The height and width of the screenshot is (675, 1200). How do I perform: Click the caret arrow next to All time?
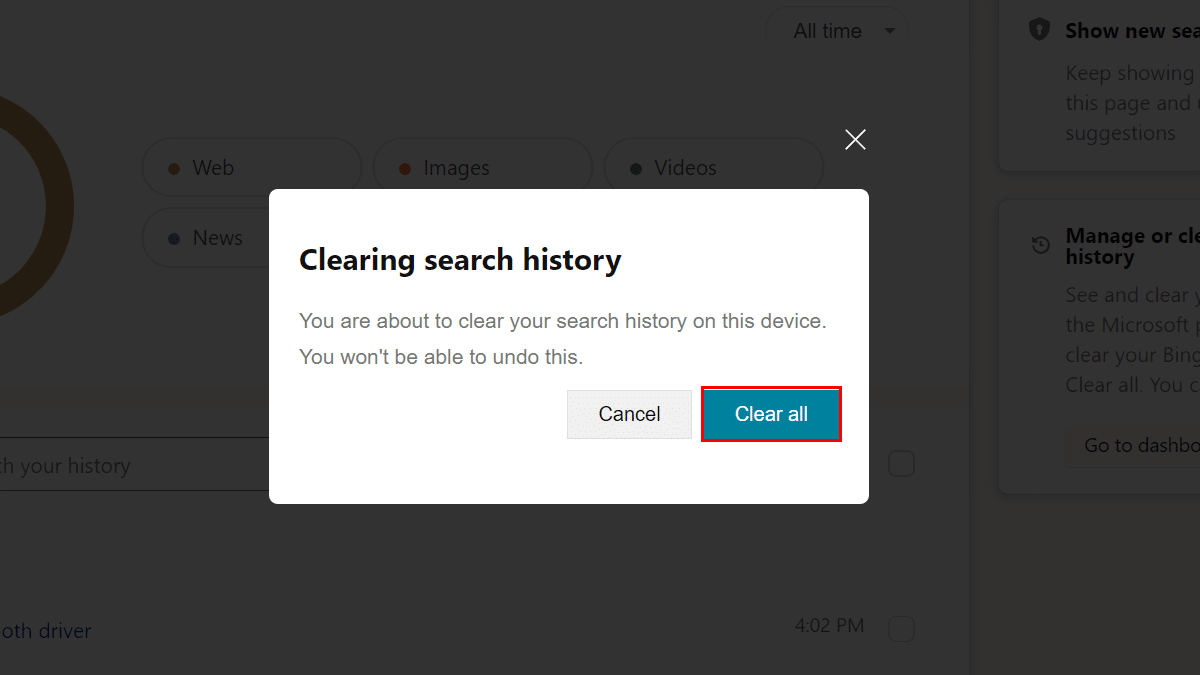(x=890, y=31)
